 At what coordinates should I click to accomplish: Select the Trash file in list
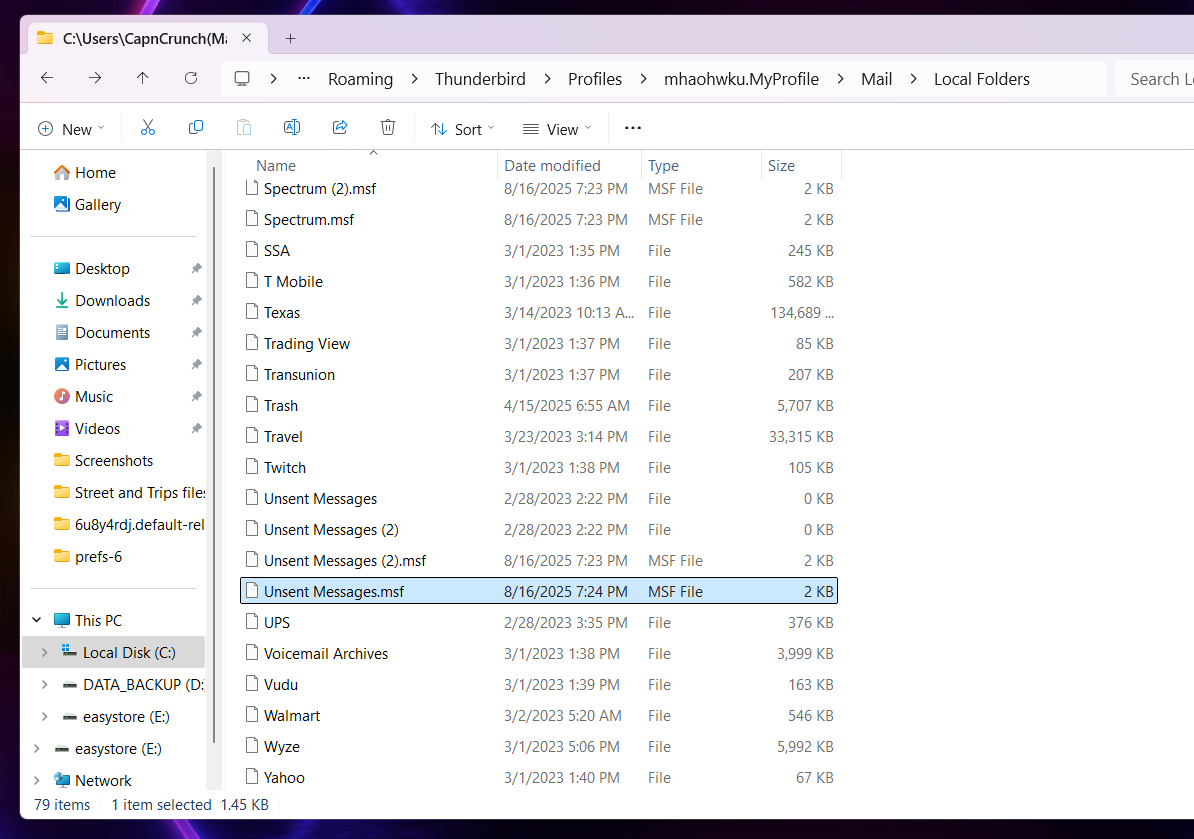click(x=281, y=406)
